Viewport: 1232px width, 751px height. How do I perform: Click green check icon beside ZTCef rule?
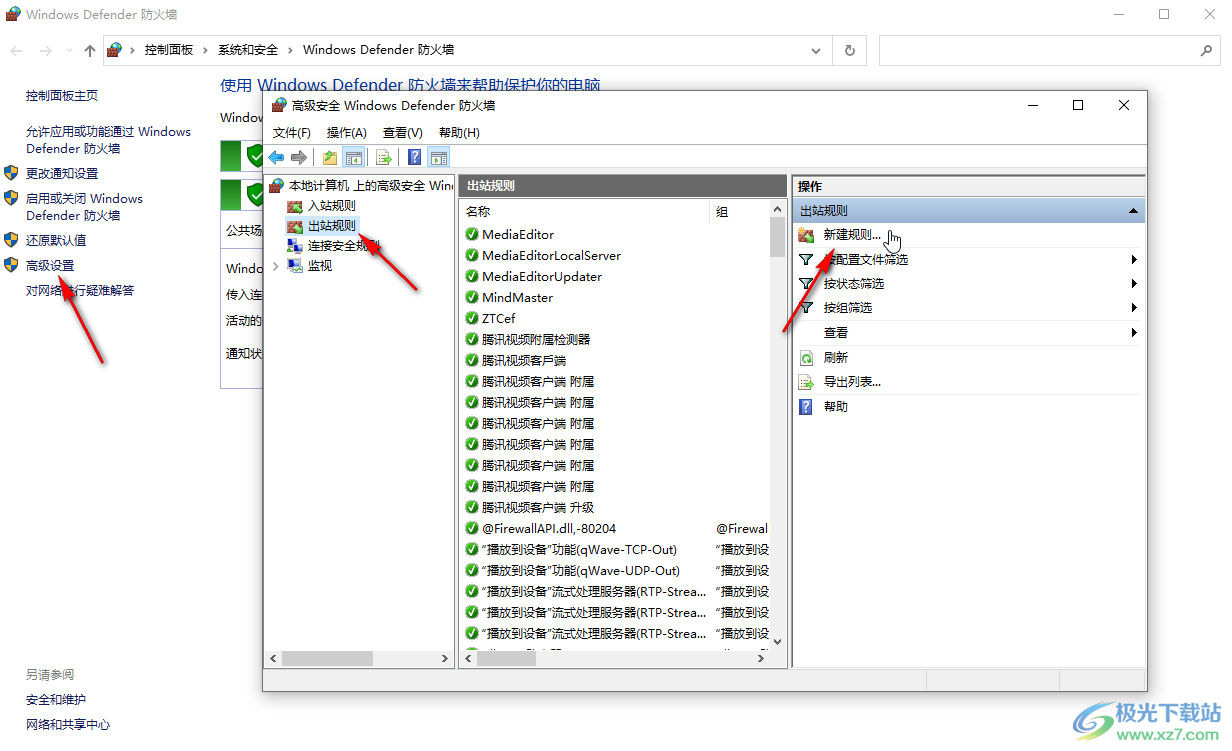pos(472,318)
